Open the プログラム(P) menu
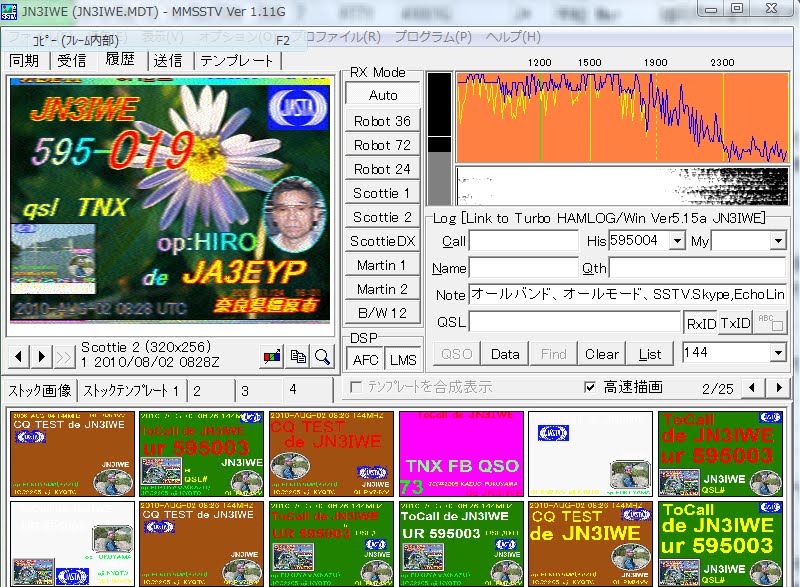This screenshot has height=587, width=800. [x=433, y=37]
